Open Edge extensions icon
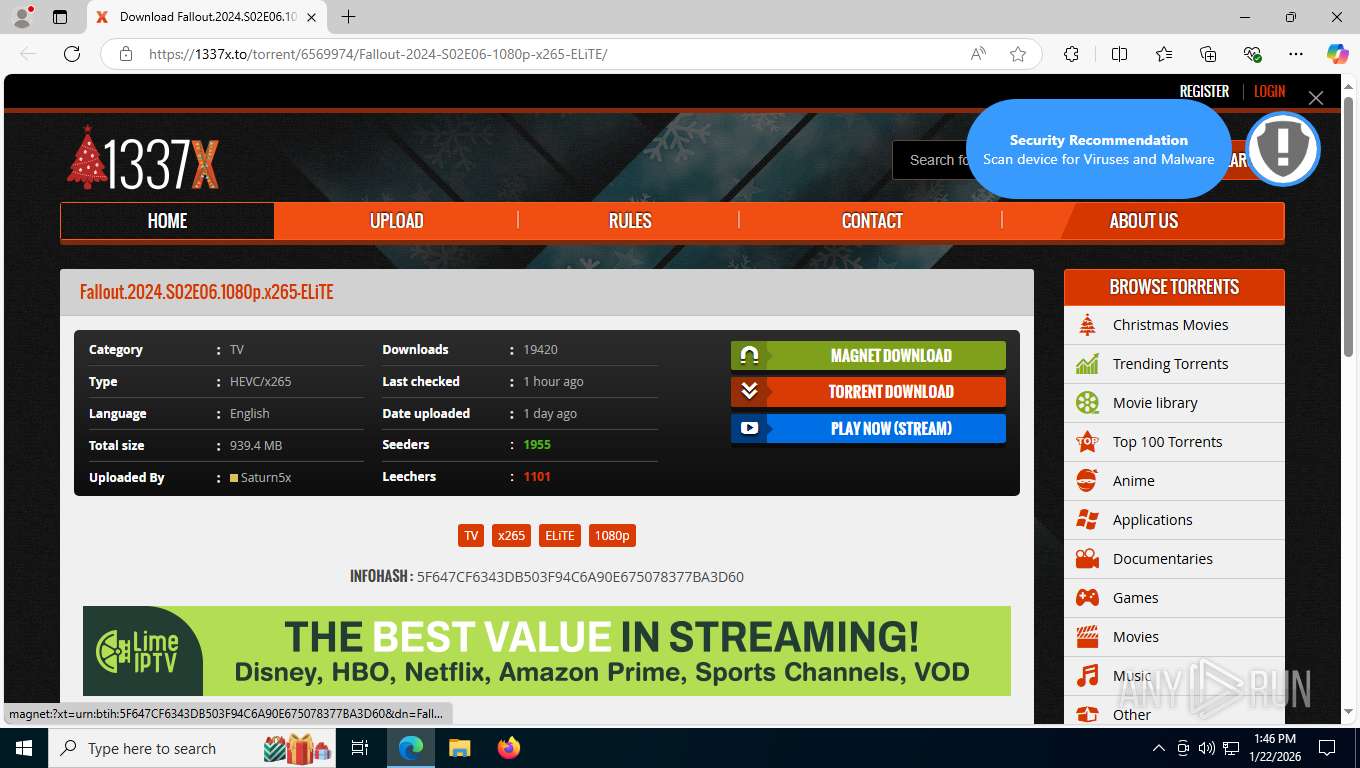 point(1071,54)
